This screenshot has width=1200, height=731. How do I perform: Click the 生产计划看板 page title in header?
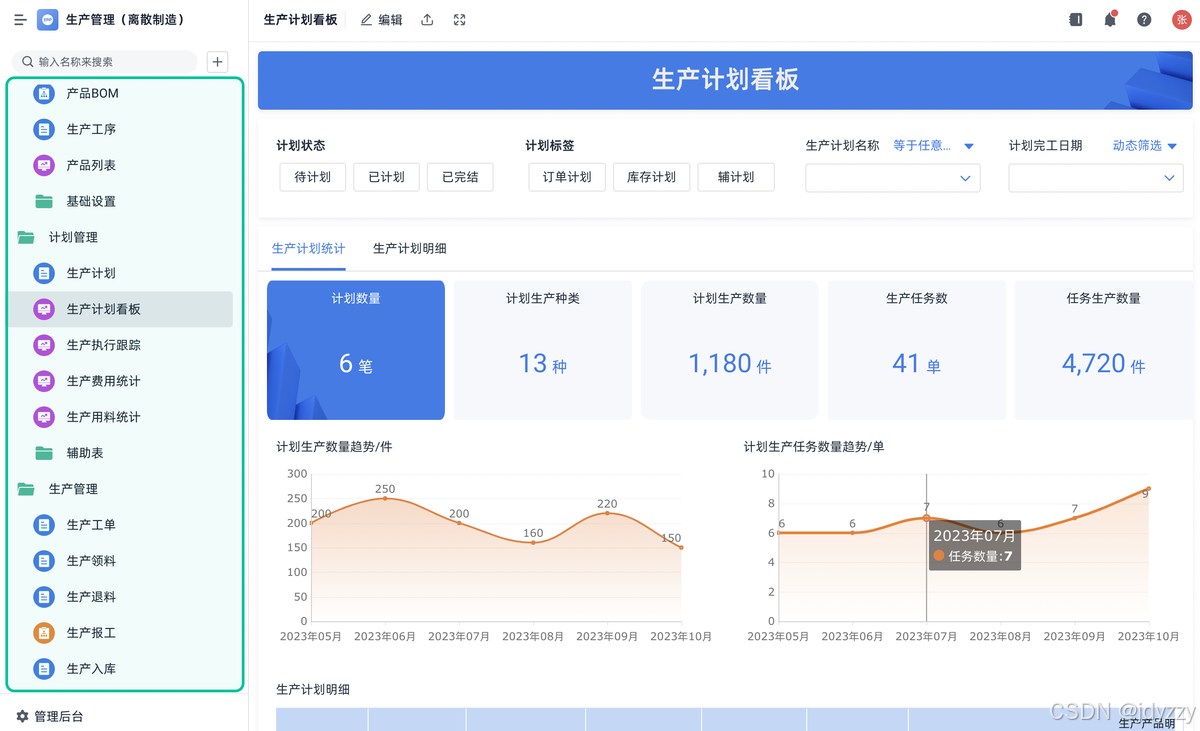click(x=300, y=20)
